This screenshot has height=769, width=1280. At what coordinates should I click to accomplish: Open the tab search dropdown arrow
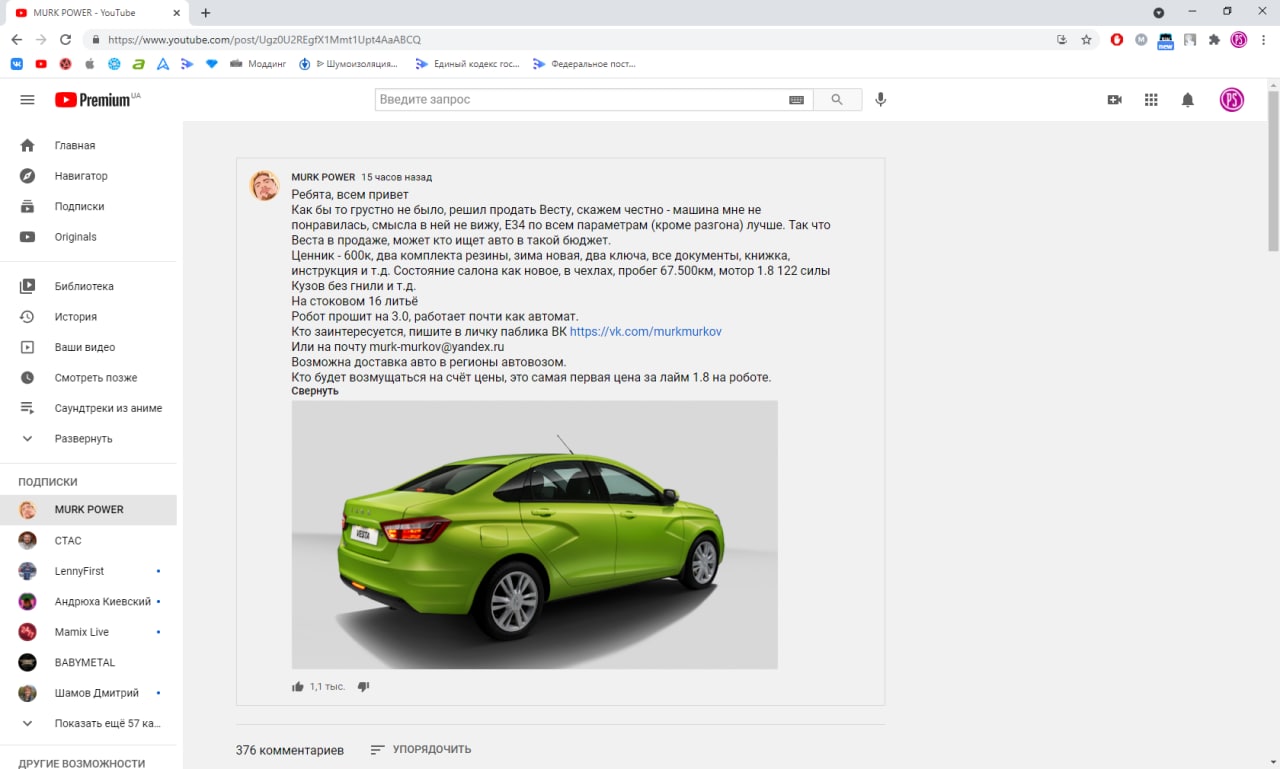(1159, 13)
